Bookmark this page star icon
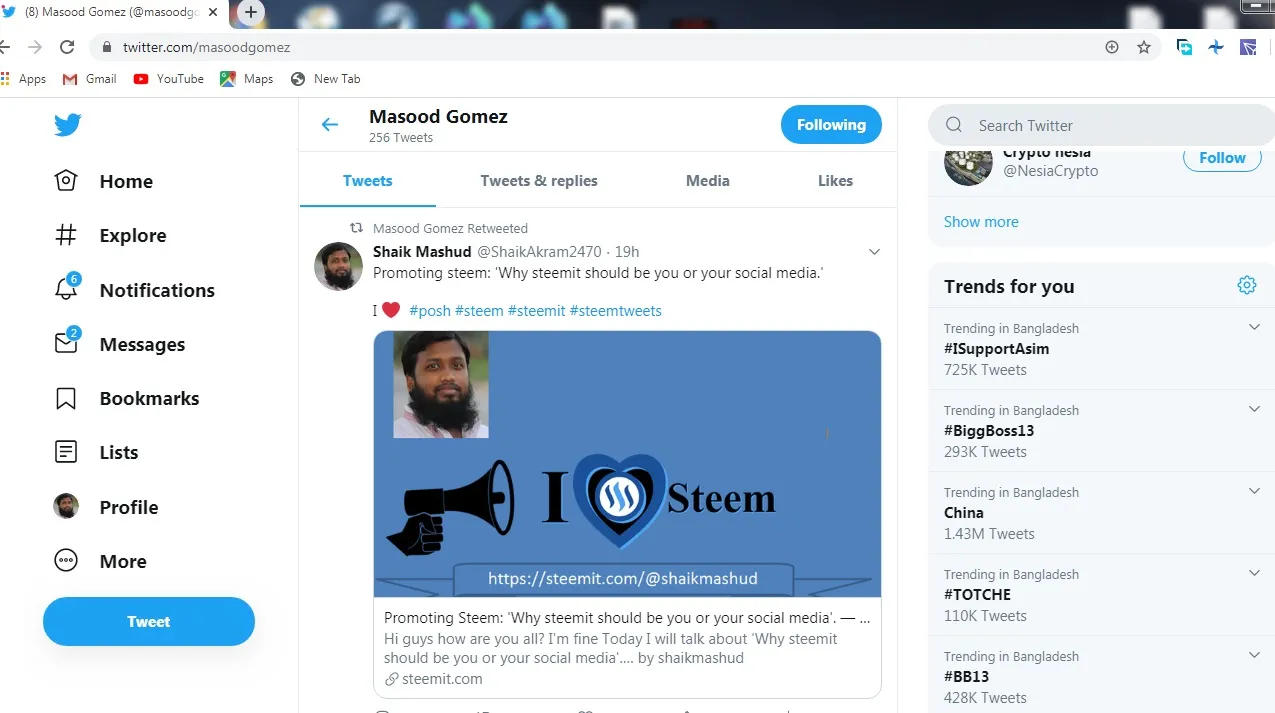Screen dimensions: 1275x713 coord(1144,47)
